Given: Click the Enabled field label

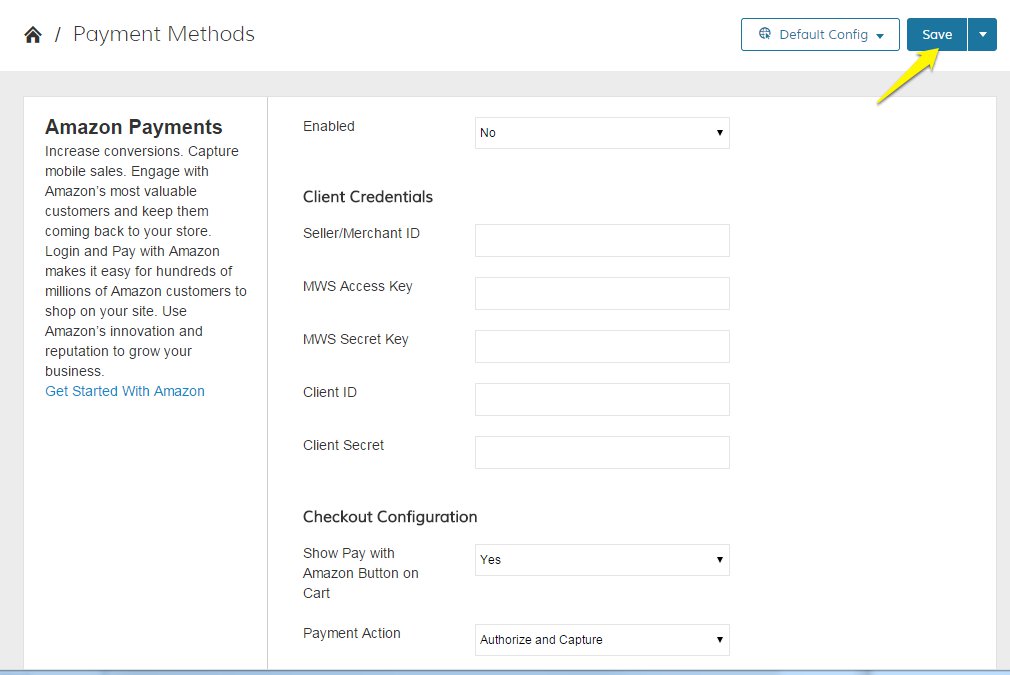Looking at the screenshot, I should point(329,126).
